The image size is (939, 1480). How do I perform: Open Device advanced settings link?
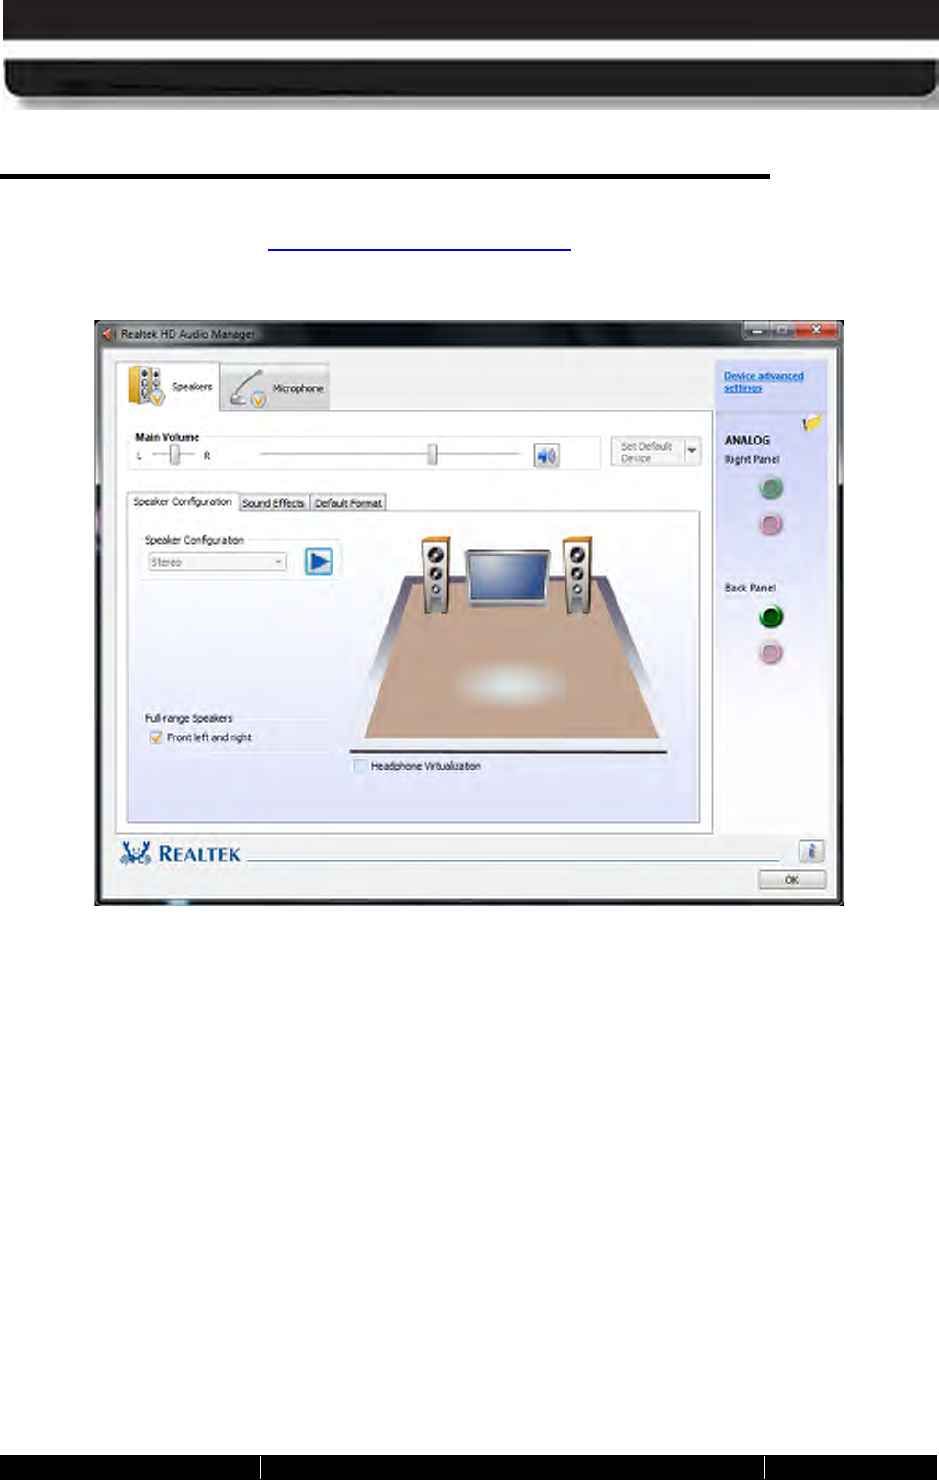[x=763, y=381]
